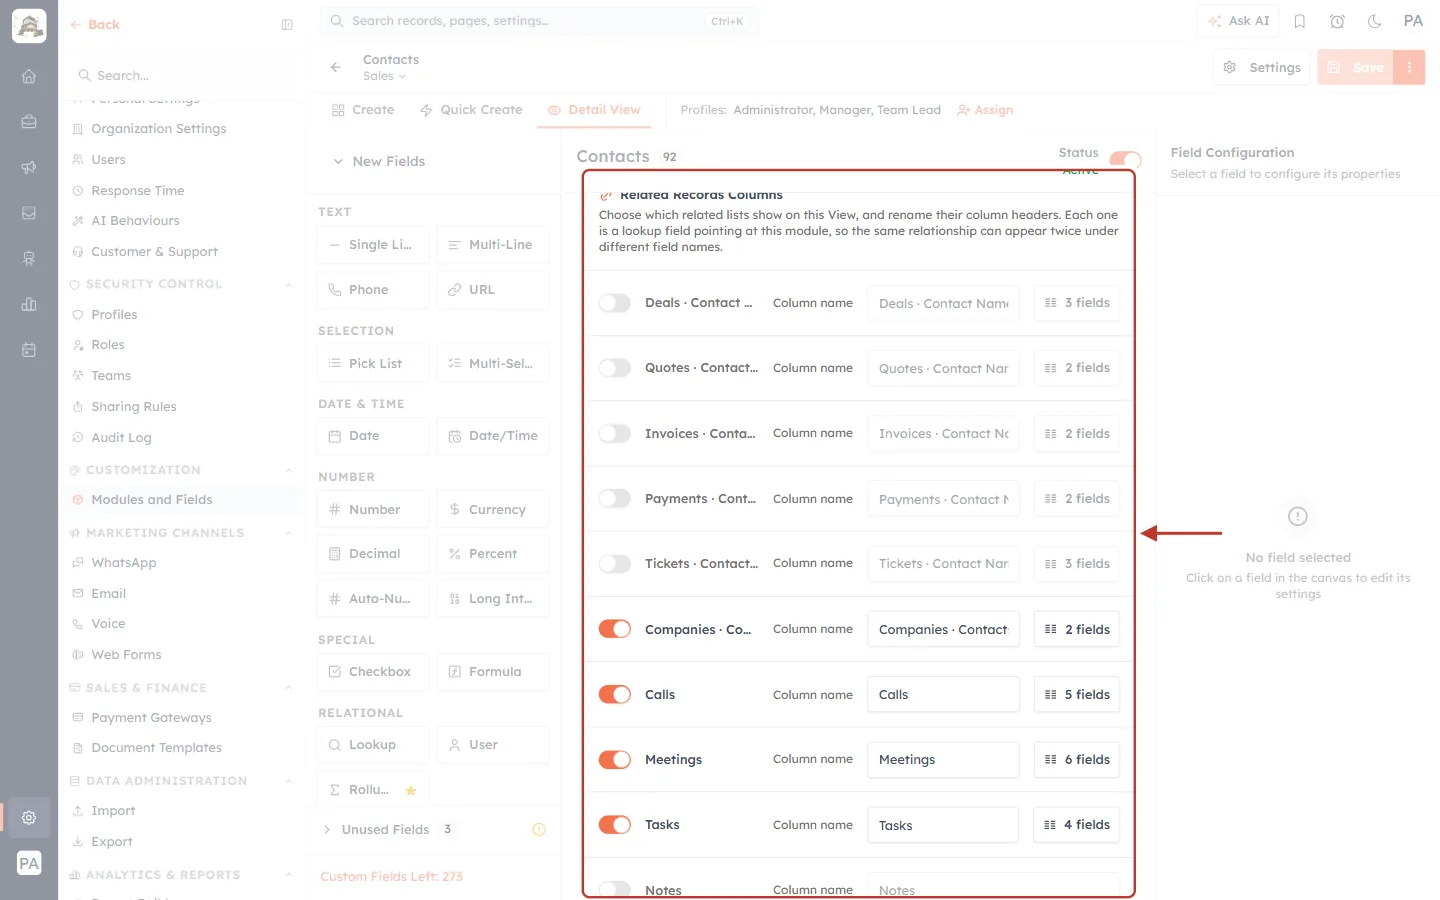Add a Phone field from palette

(x=373, y=290)
